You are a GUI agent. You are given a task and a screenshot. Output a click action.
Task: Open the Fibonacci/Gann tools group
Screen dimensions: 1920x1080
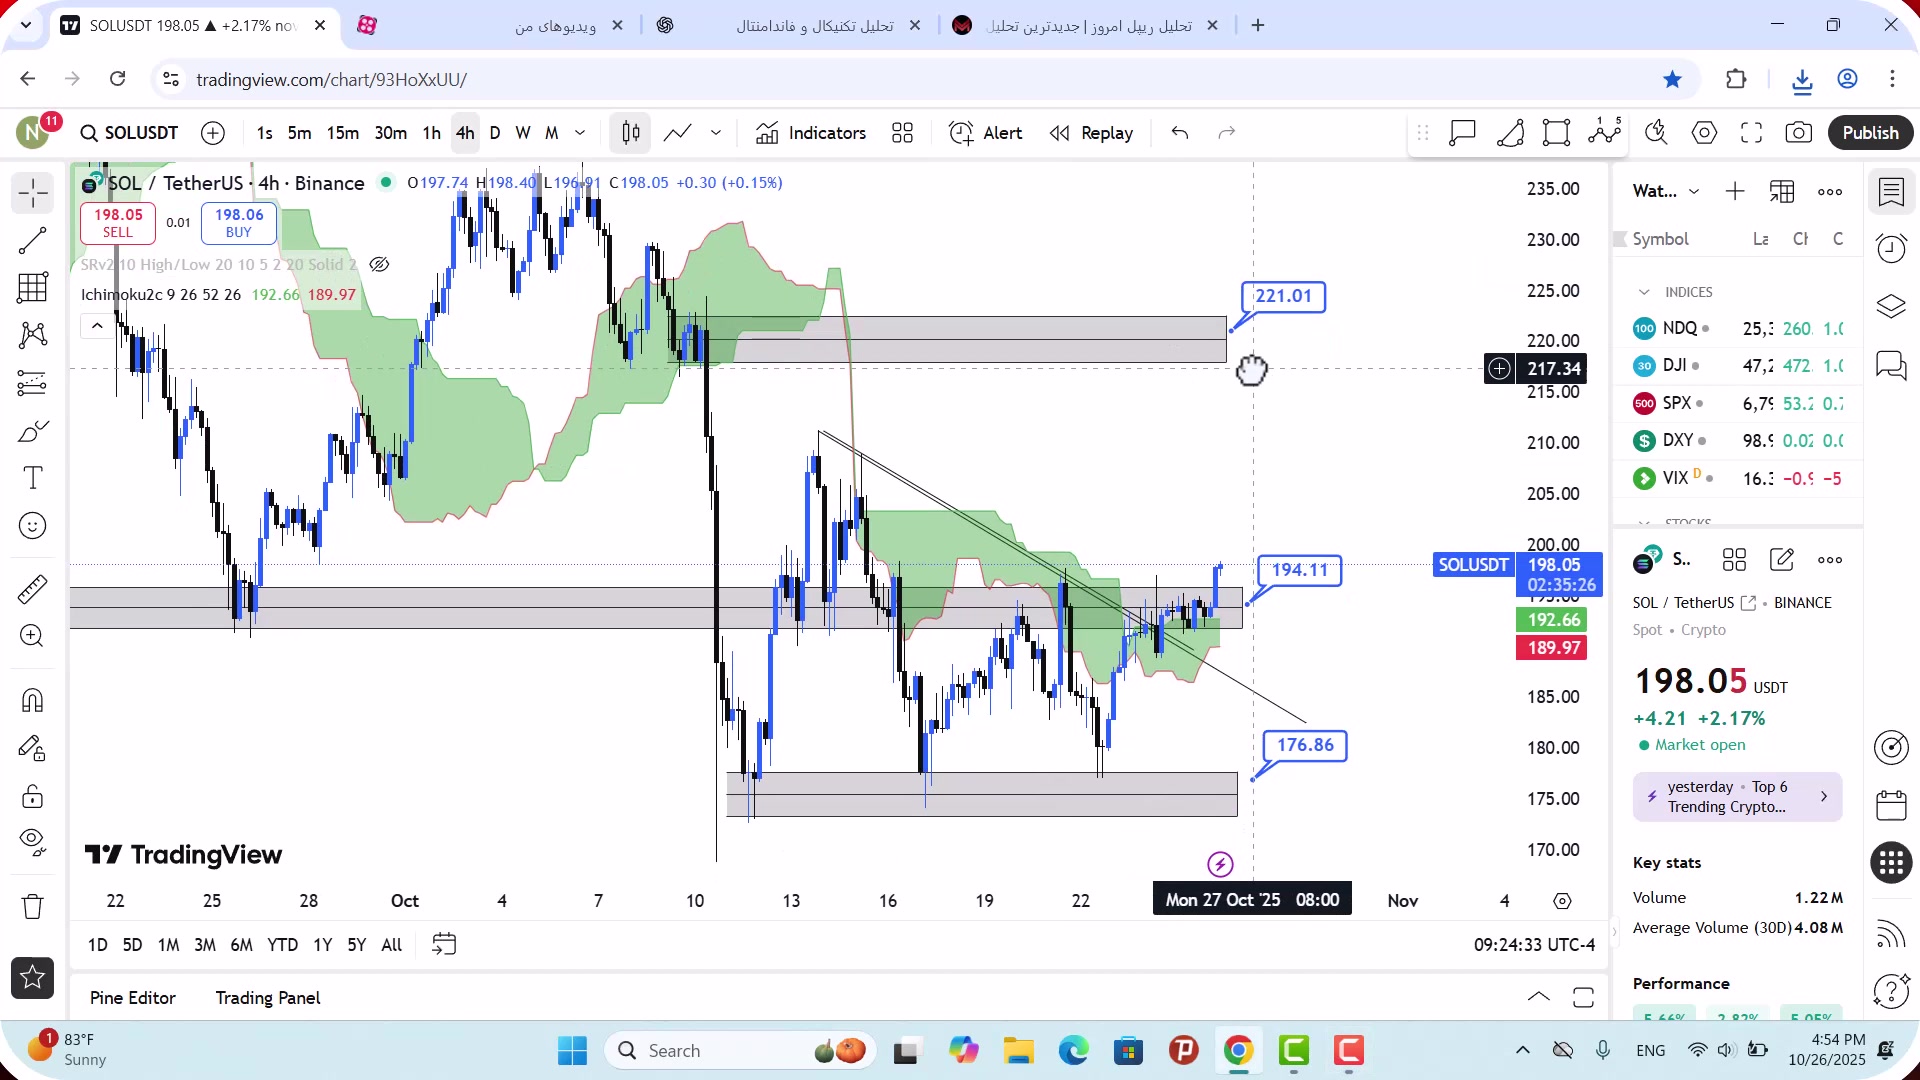32,288
